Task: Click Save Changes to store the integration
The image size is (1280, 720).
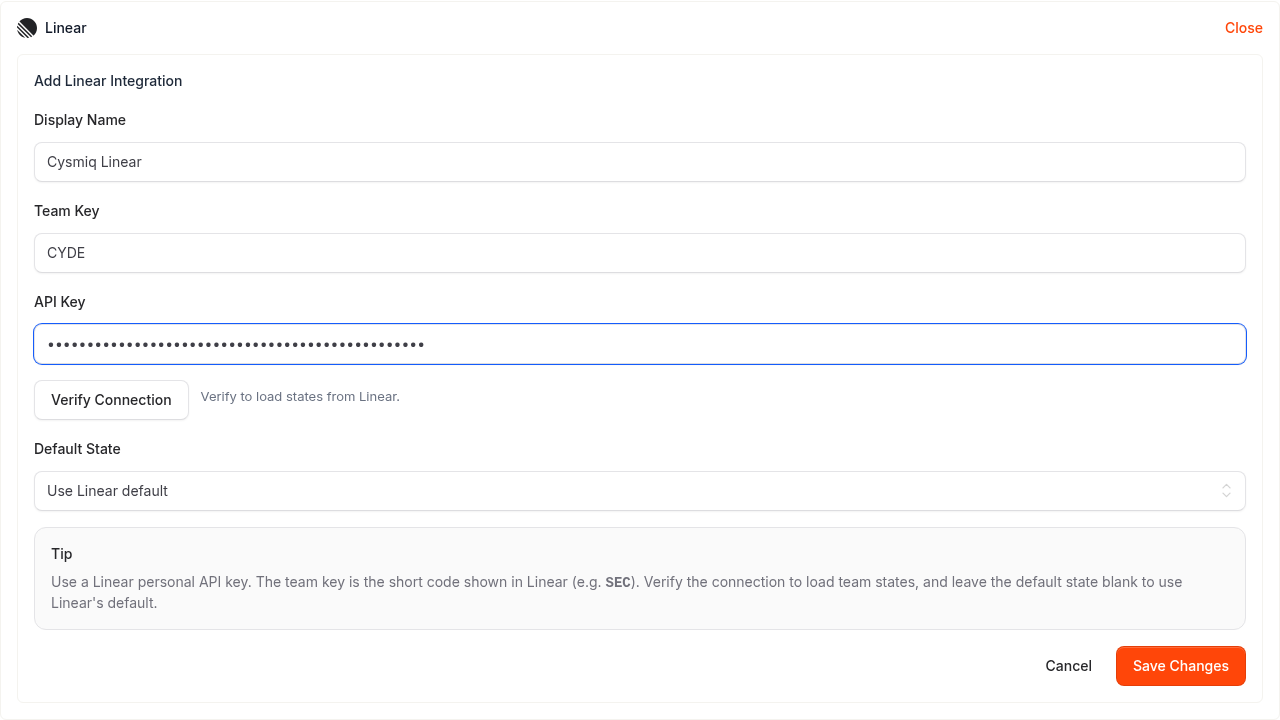Action: pyautogui.click(x=1180, y=665)
